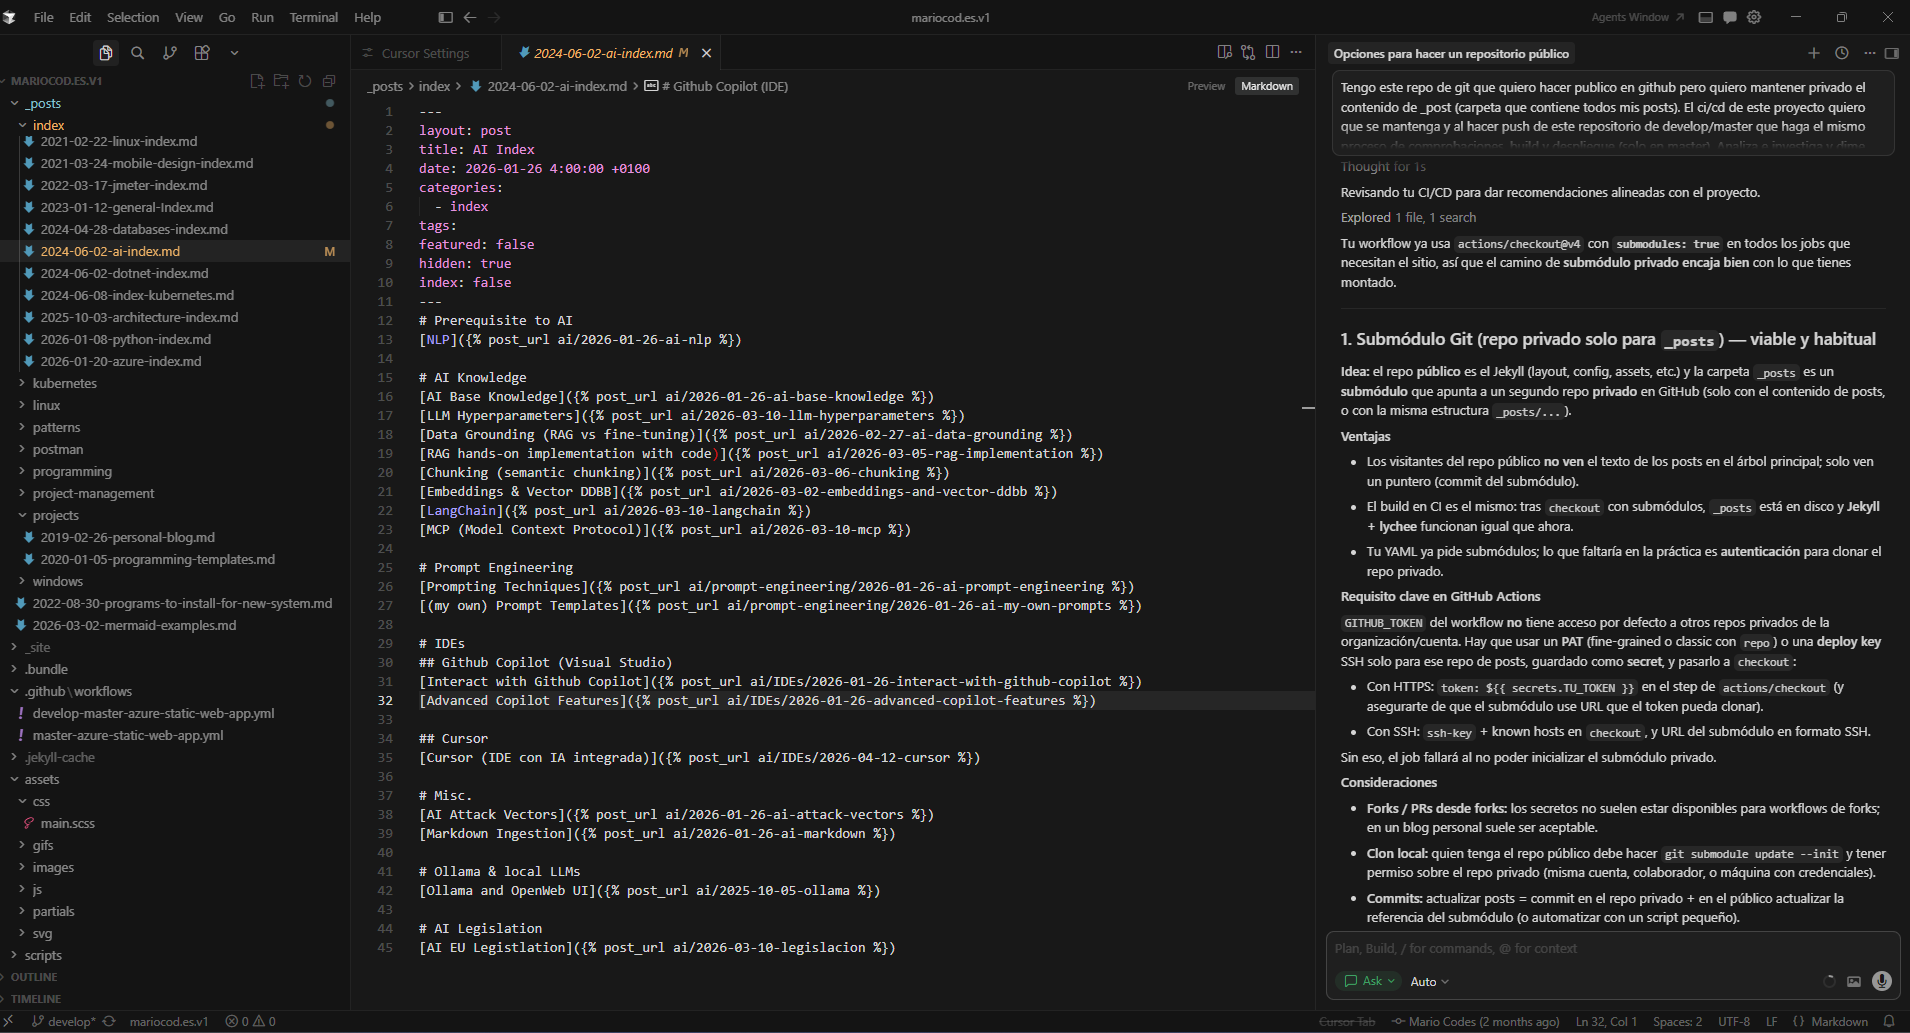1910x1033 pixels.
Task: Open 2024-06-02-dotnet-index.md file
Action: [174, 273]
